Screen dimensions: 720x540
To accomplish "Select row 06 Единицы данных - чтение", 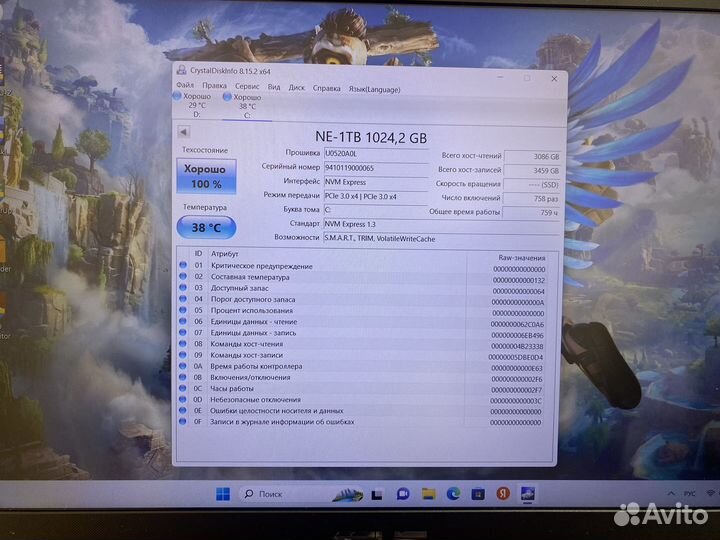I will click(x=363, y=322).
